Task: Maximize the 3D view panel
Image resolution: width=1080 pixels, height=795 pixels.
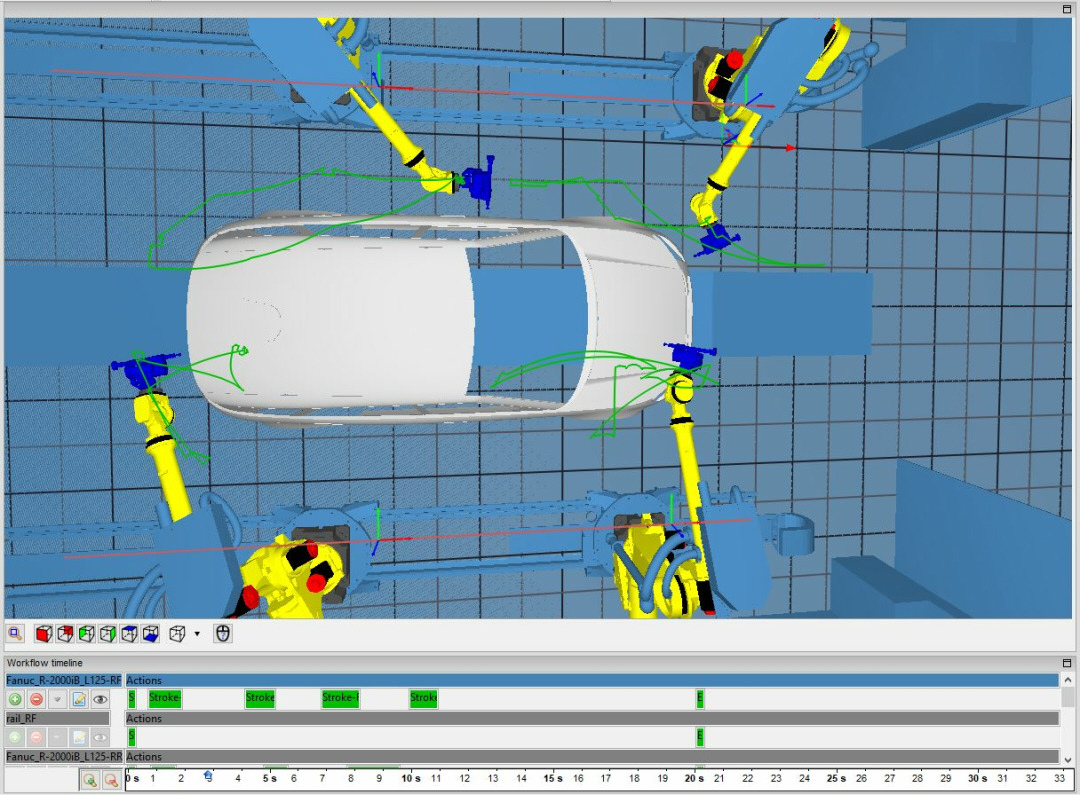Action: (x=1067, y=9)
